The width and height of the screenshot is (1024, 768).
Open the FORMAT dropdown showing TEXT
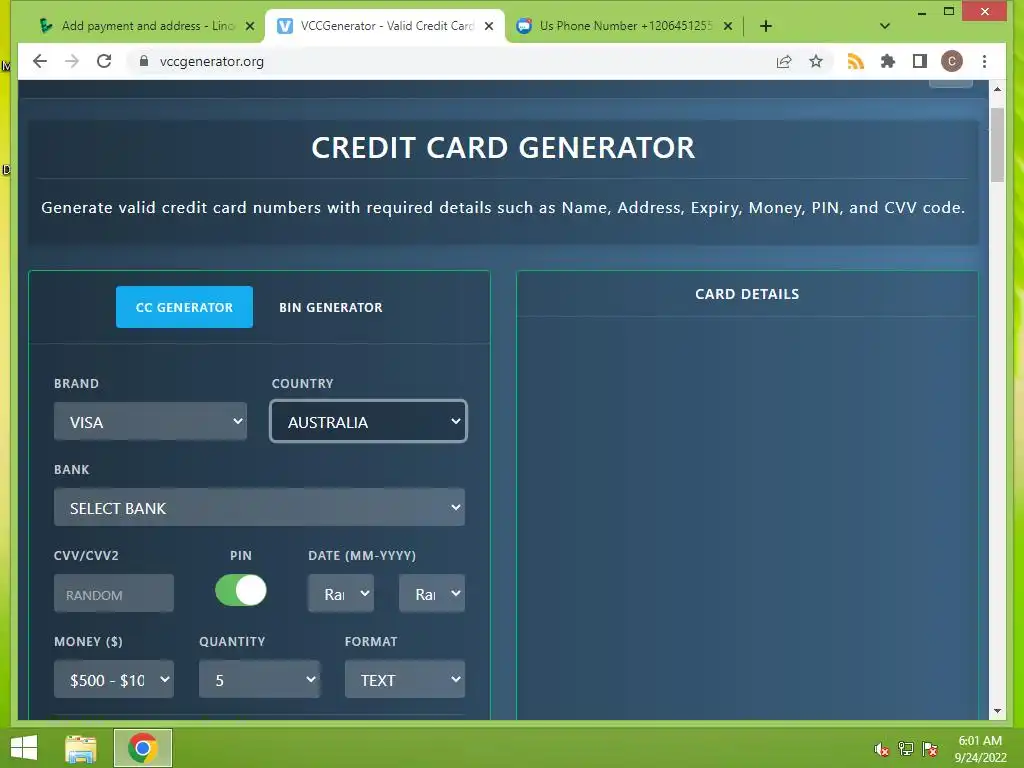tap(405, 680)
